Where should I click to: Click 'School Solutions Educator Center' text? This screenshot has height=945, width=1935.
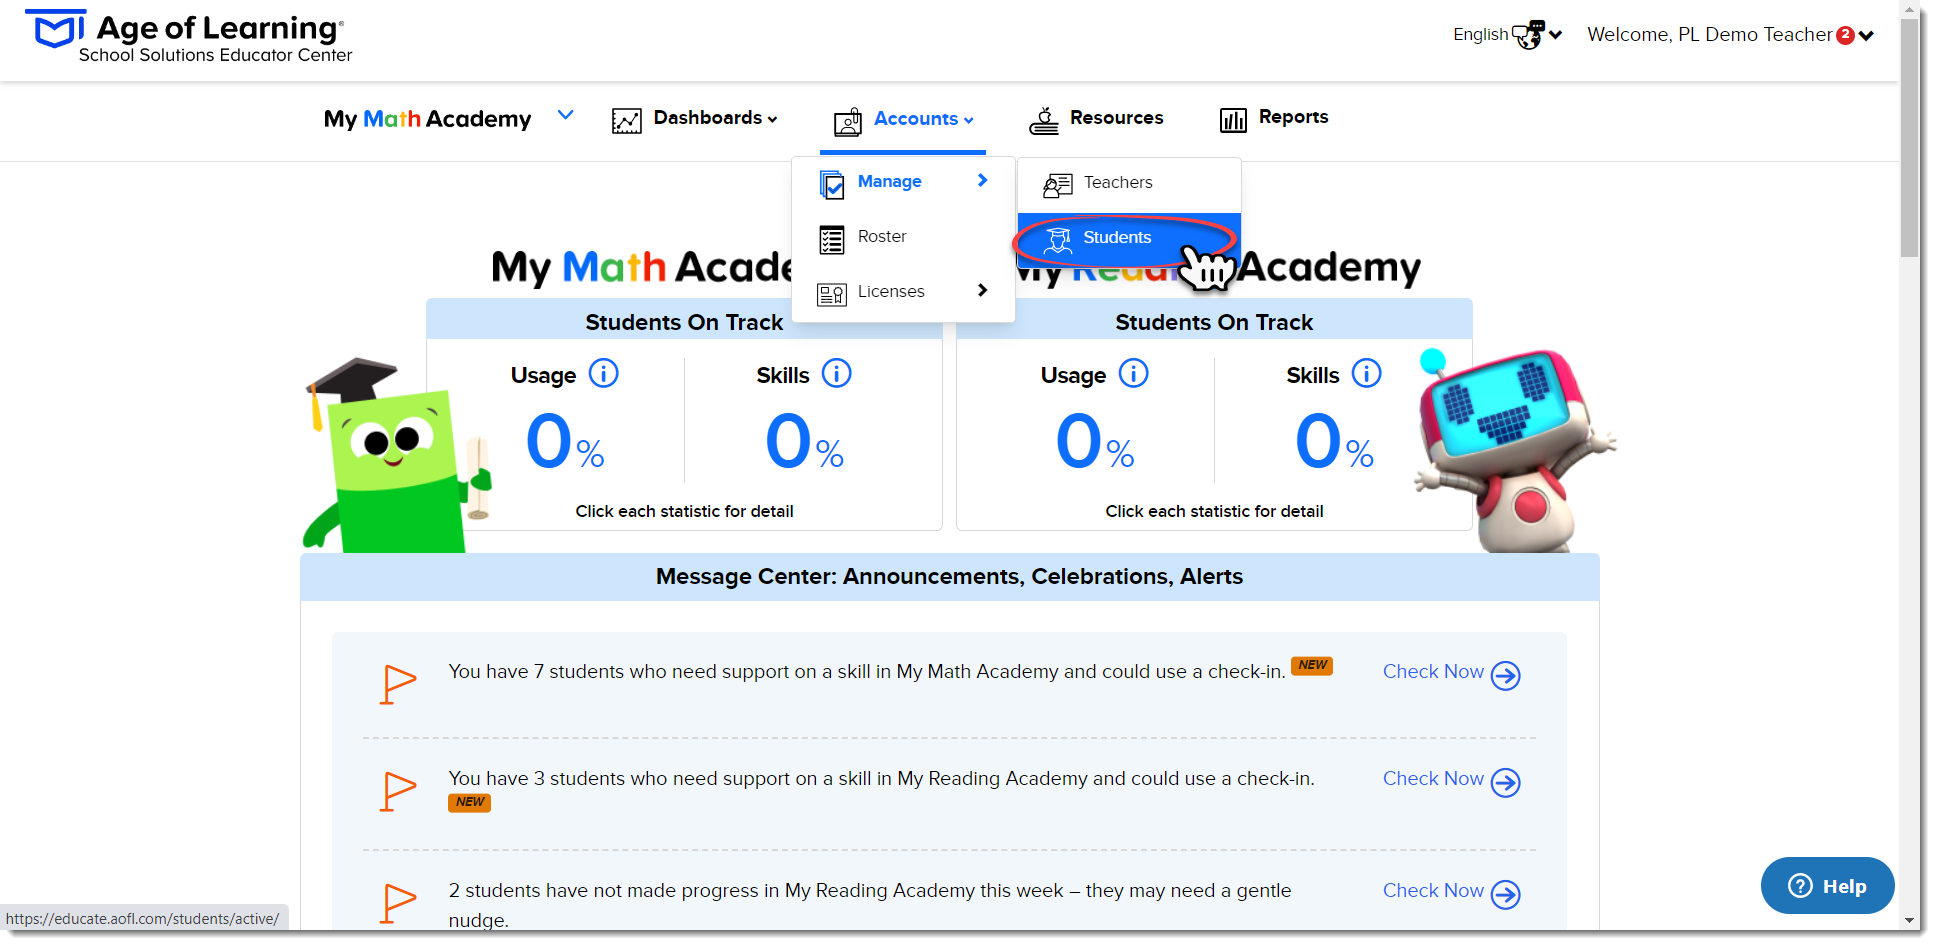[215, 56]
